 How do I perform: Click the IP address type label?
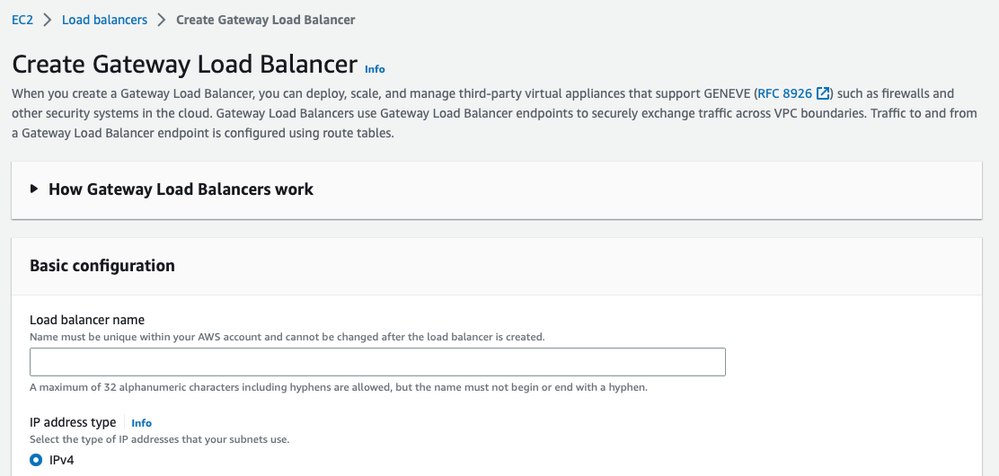73,422
